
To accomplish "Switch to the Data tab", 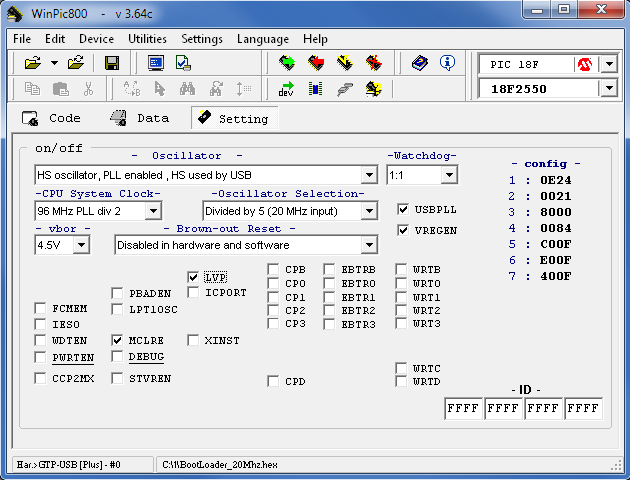I will pos(139,118).
